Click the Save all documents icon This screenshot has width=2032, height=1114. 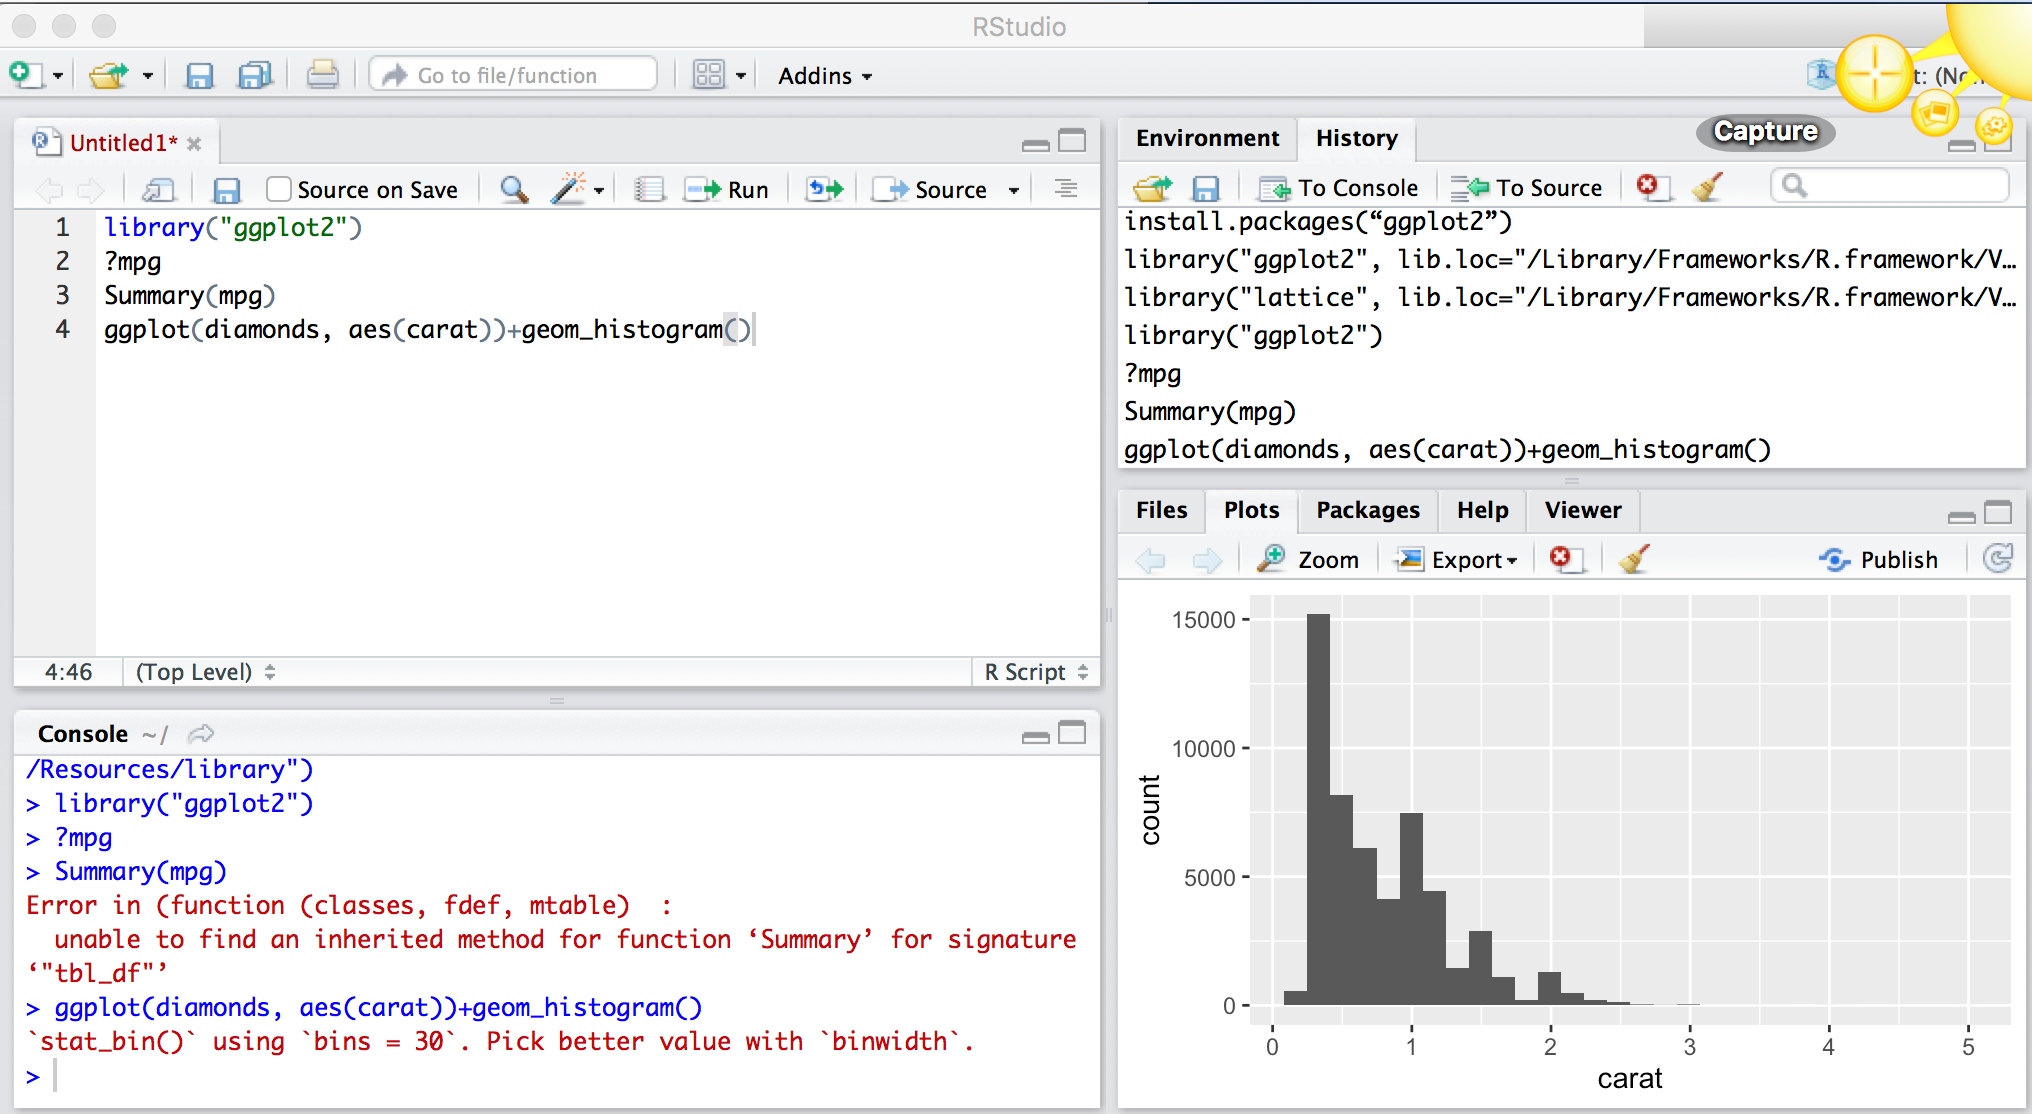click(x=255, y=76)
